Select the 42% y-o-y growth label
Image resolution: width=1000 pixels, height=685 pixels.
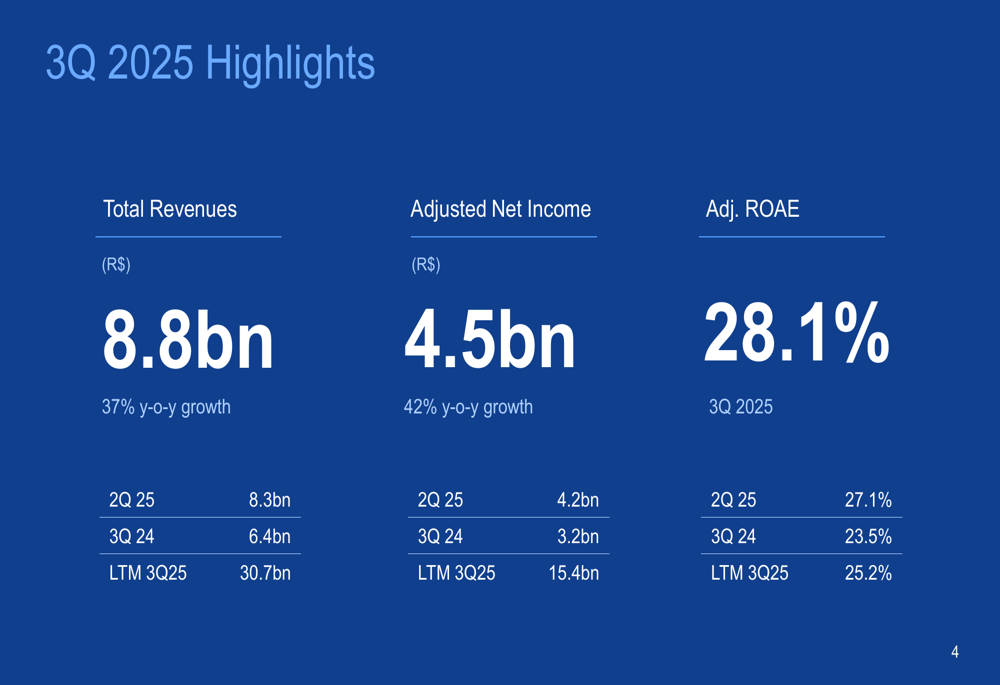pyautogui.click(x=468, y=407)
